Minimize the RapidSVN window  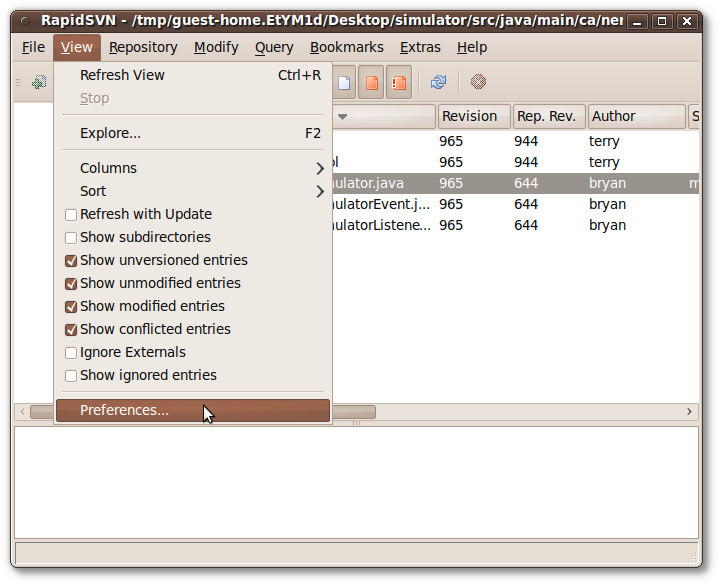(637, 21)
